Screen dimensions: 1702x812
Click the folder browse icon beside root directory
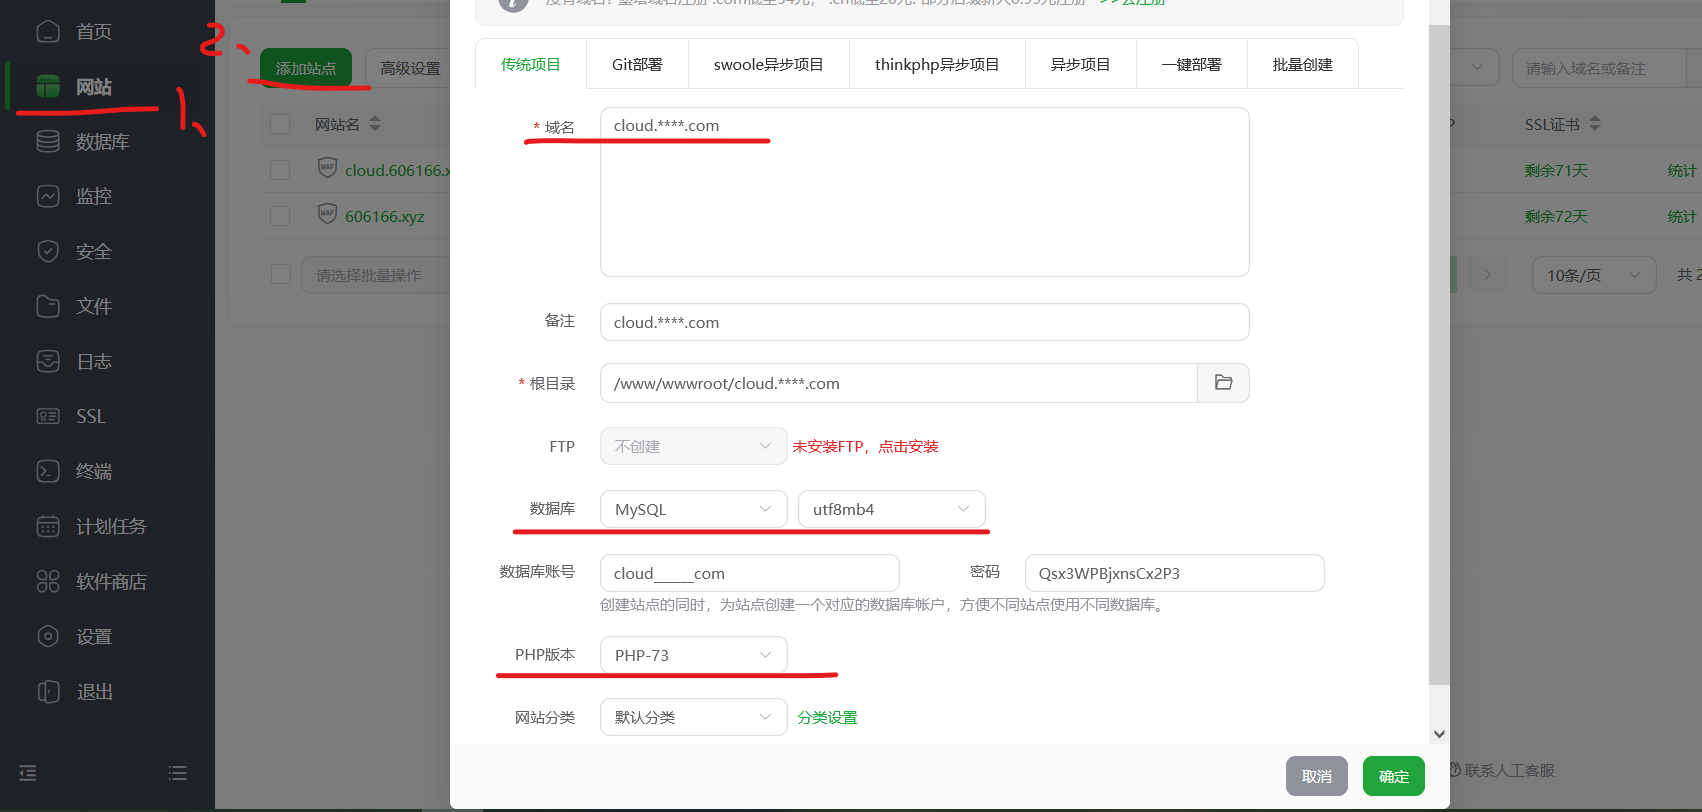[x=1223, y=383]
